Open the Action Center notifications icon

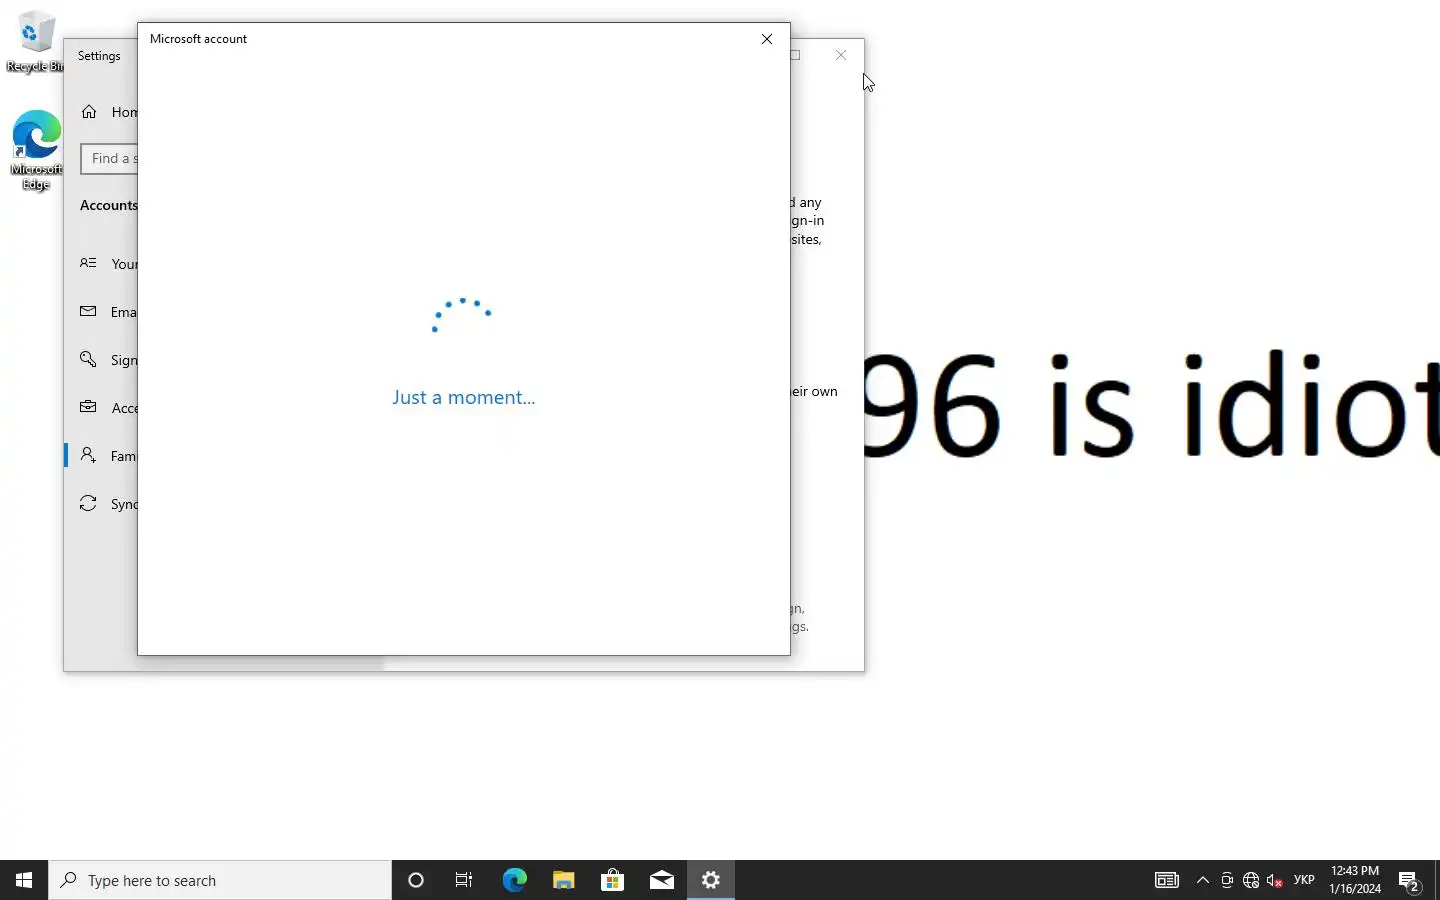[1410, 881]
